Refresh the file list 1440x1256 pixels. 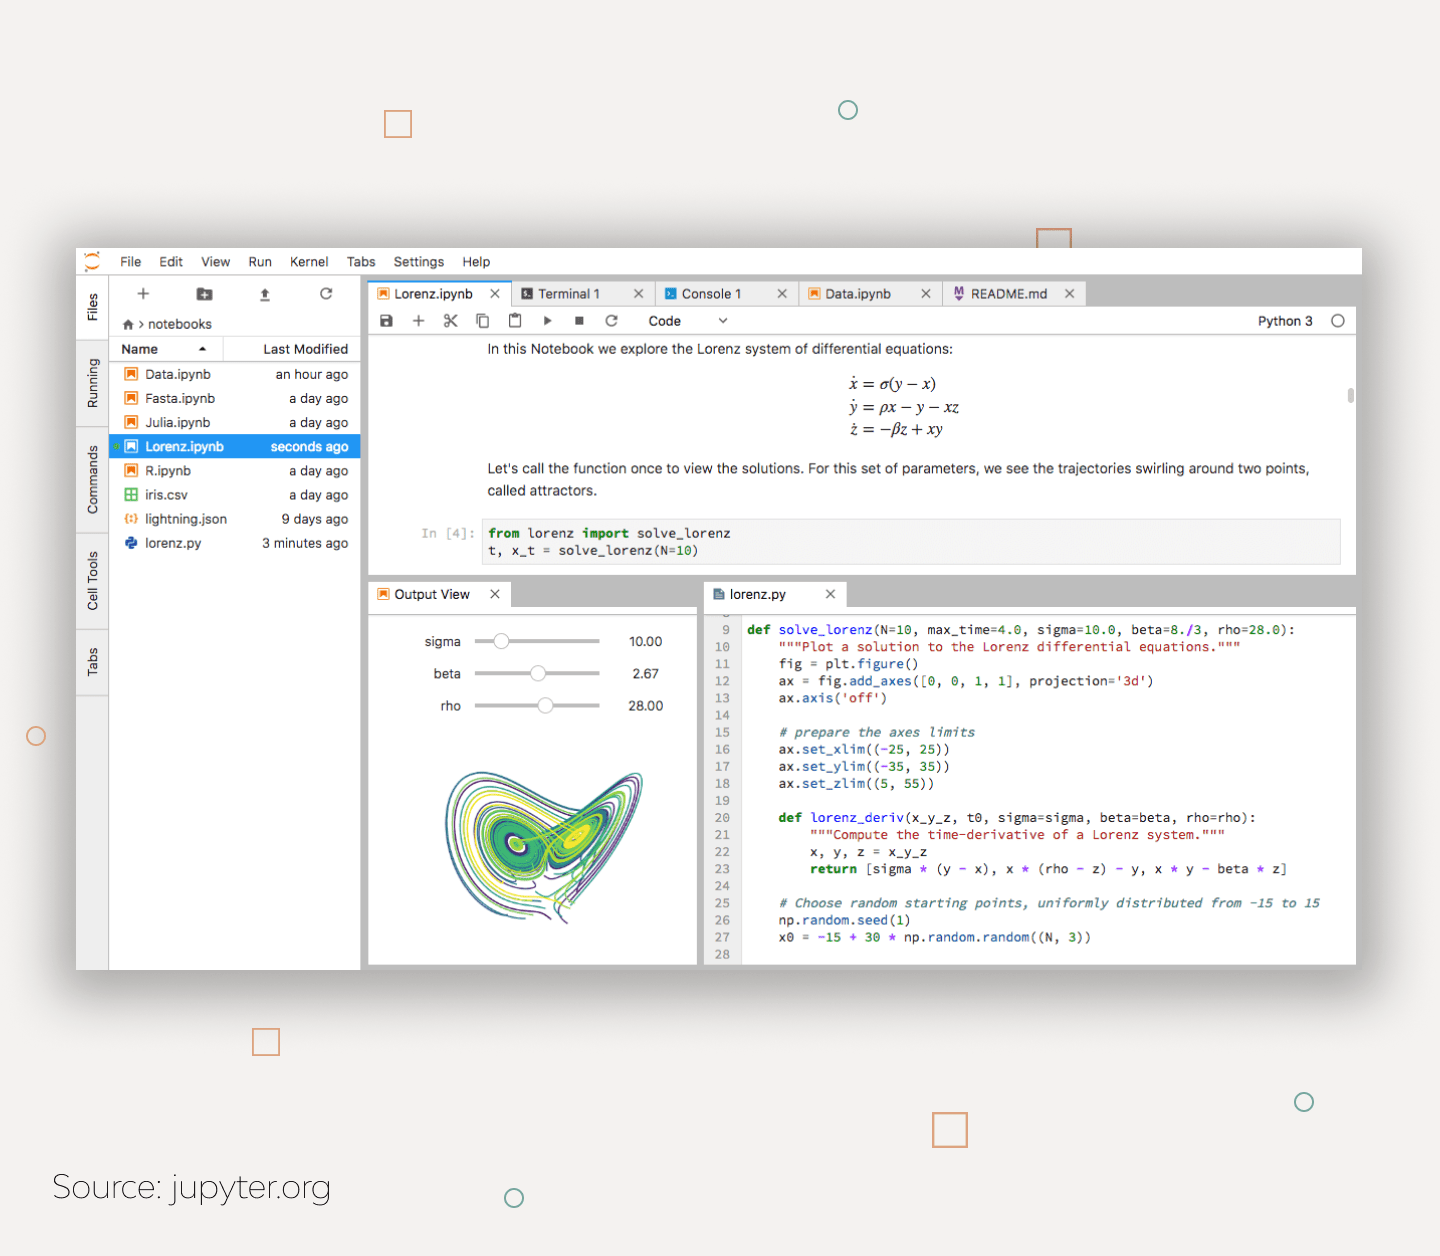pyautogui.click(x=326, y=294)
